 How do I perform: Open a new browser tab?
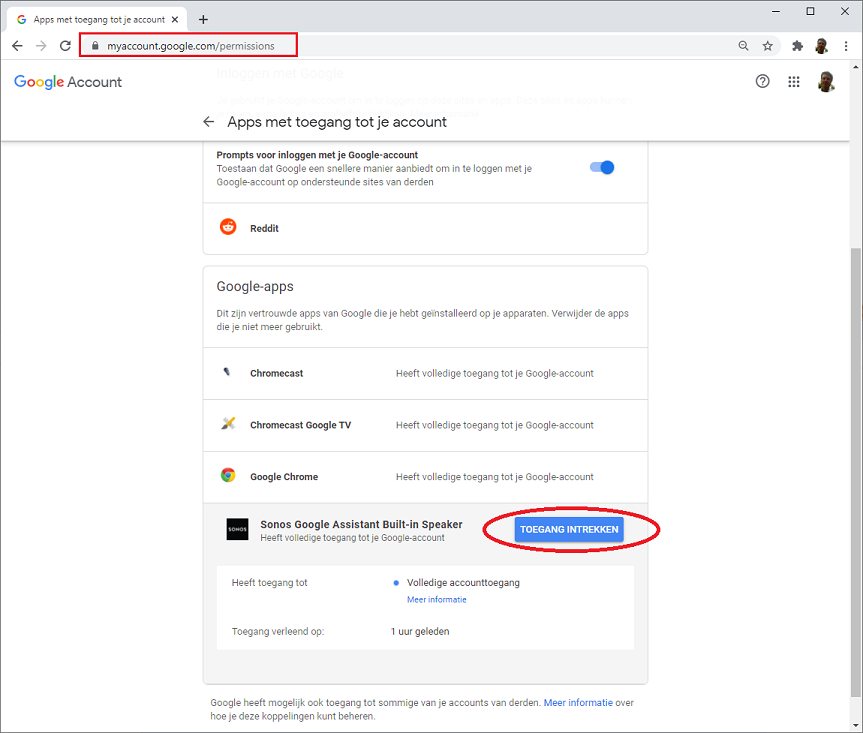[x=203, y=19]
